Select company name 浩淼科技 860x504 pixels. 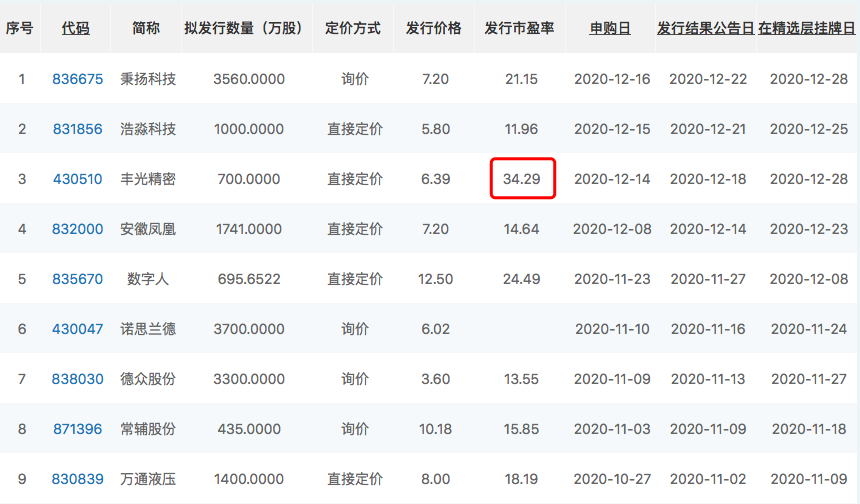tap(148, 129)
